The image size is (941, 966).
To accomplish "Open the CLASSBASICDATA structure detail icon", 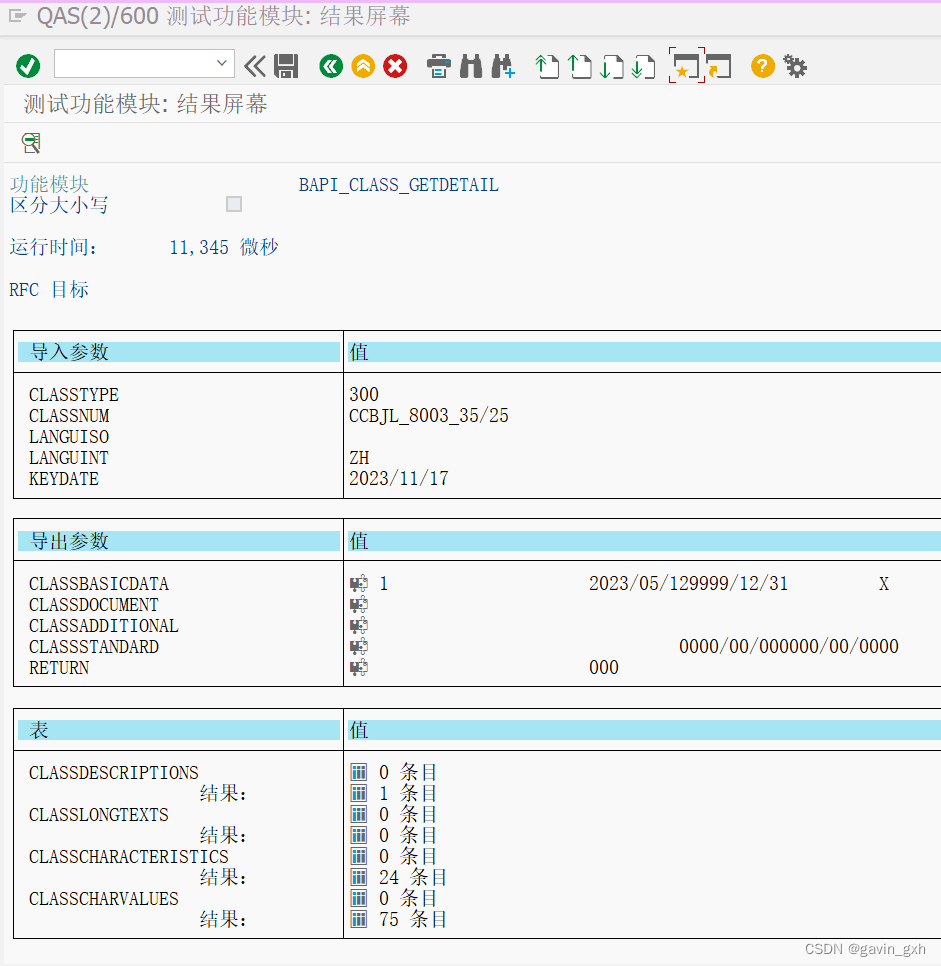I will (x=358, y=583).
